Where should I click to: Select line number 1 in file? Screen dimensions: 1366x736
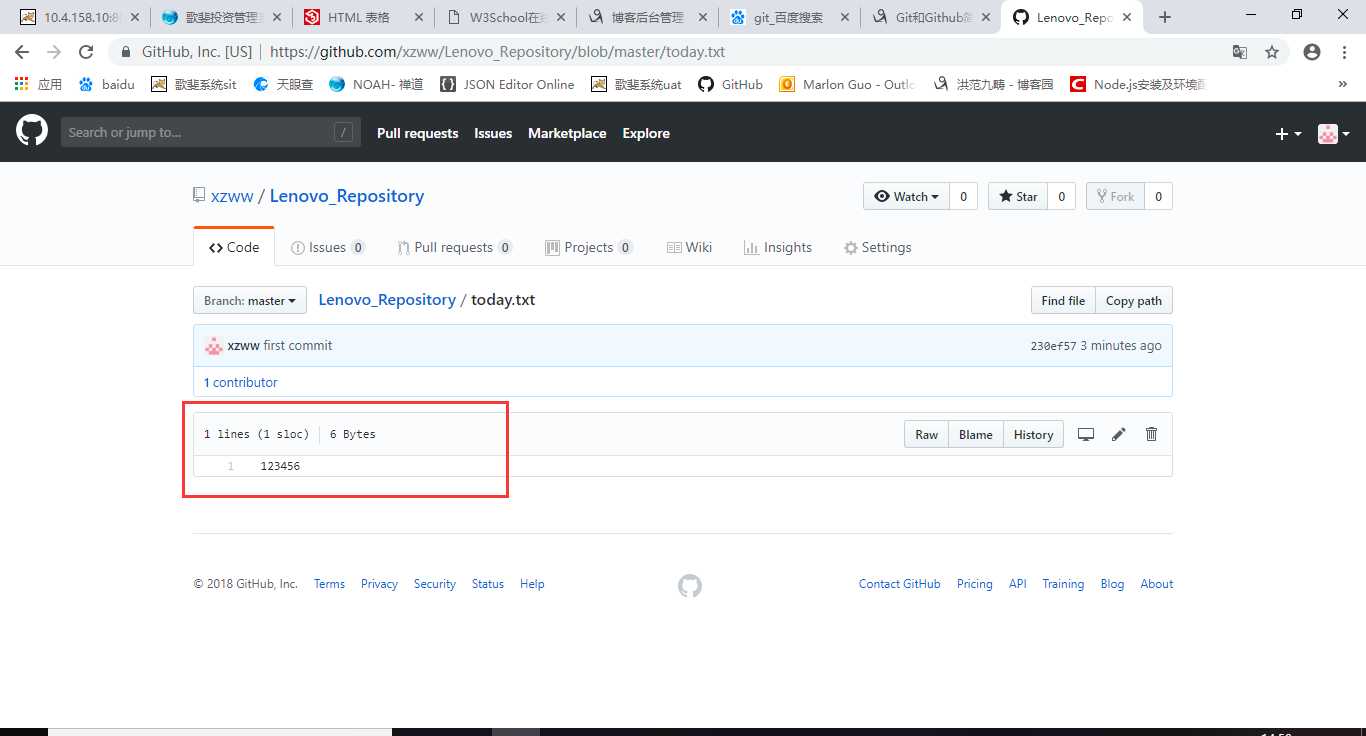click(x=230, y=466)
